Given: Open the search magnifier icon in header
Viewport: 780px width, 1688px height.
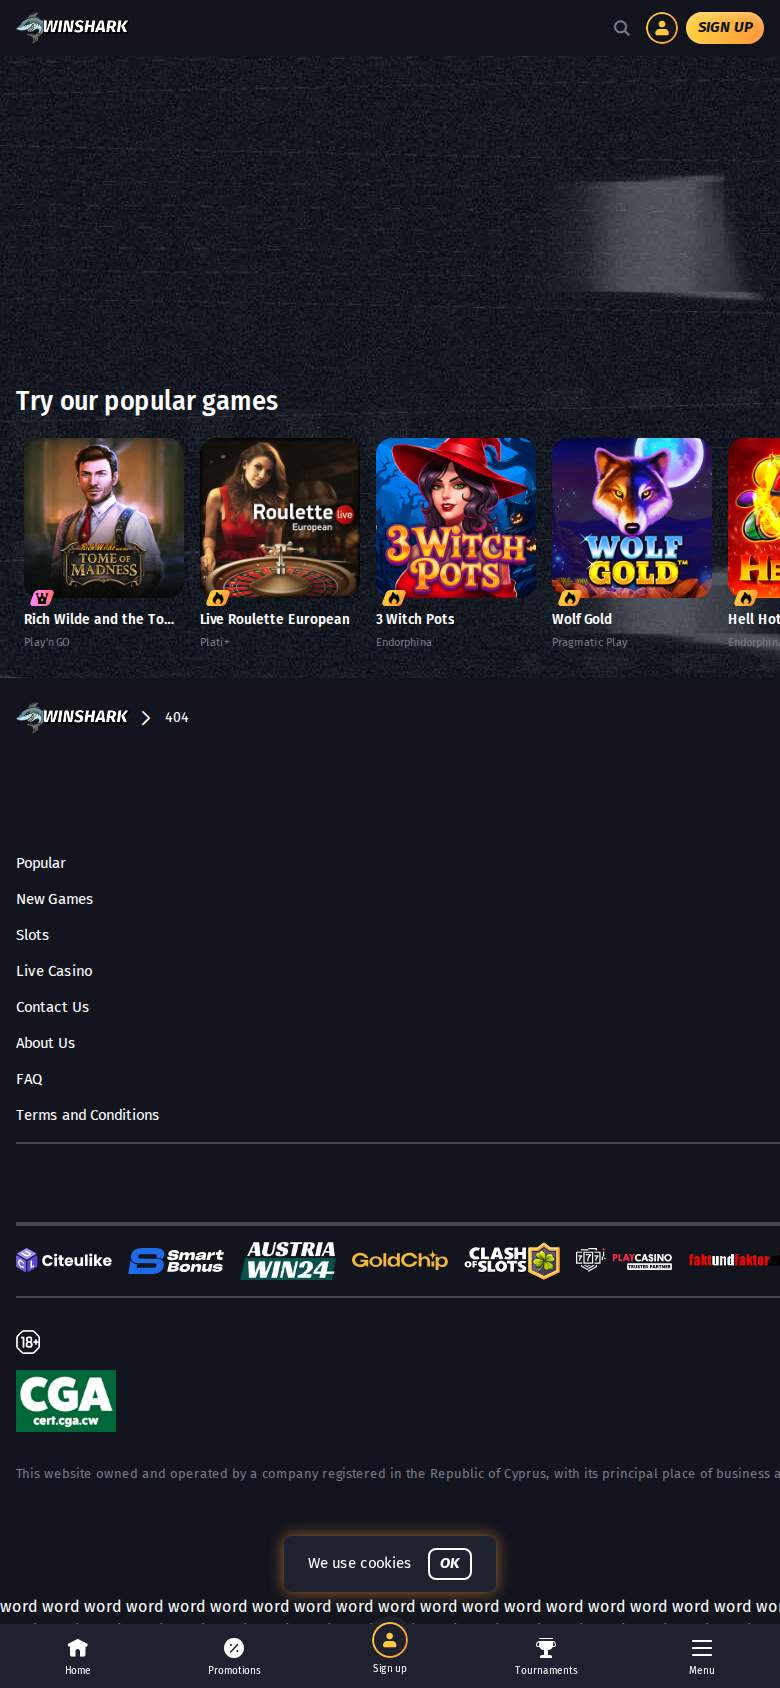Looking at the screenshot, I should 622,28.
